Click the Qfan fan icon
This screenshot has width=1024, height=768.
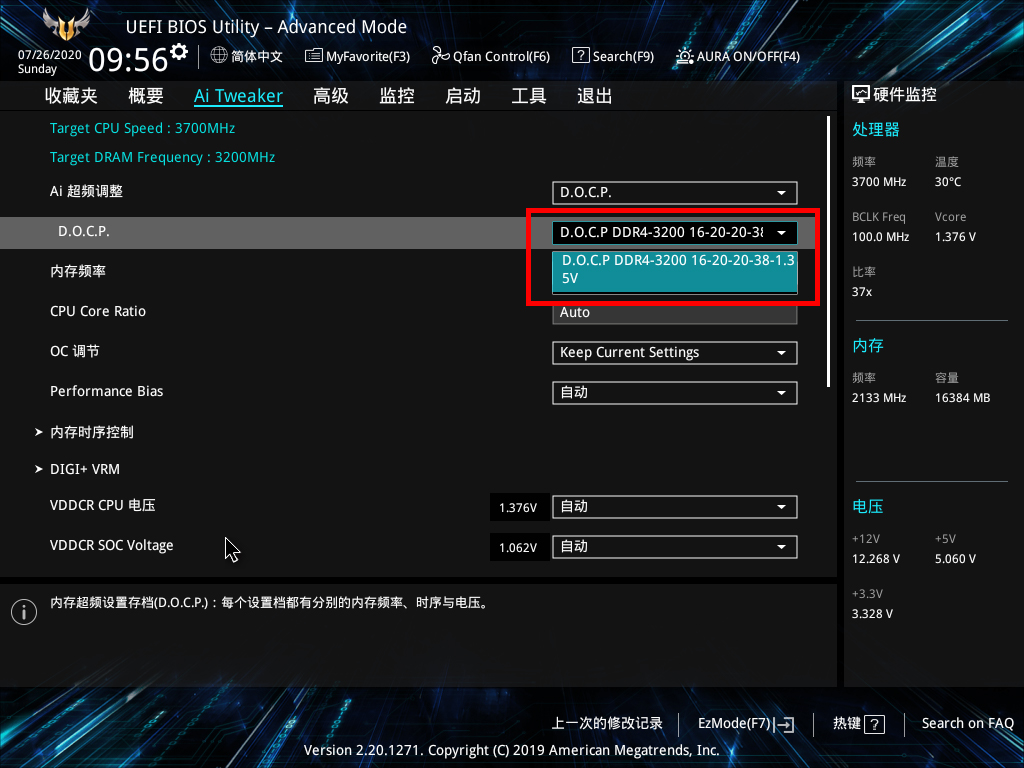tap(440, 56)
